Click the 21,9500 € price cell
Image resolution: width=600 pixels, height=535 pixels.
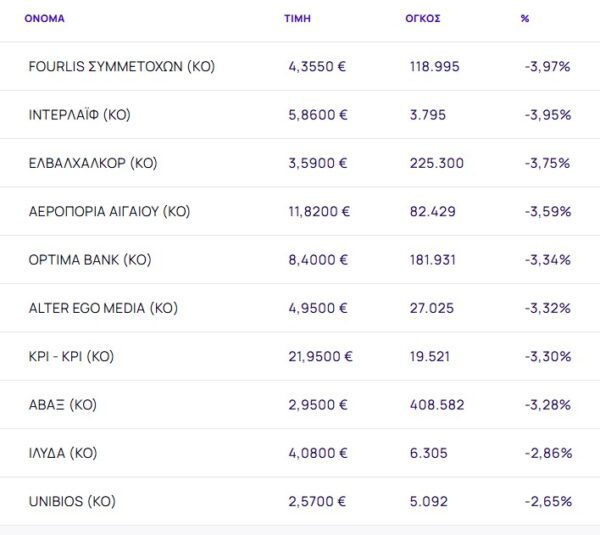(320, 356)
